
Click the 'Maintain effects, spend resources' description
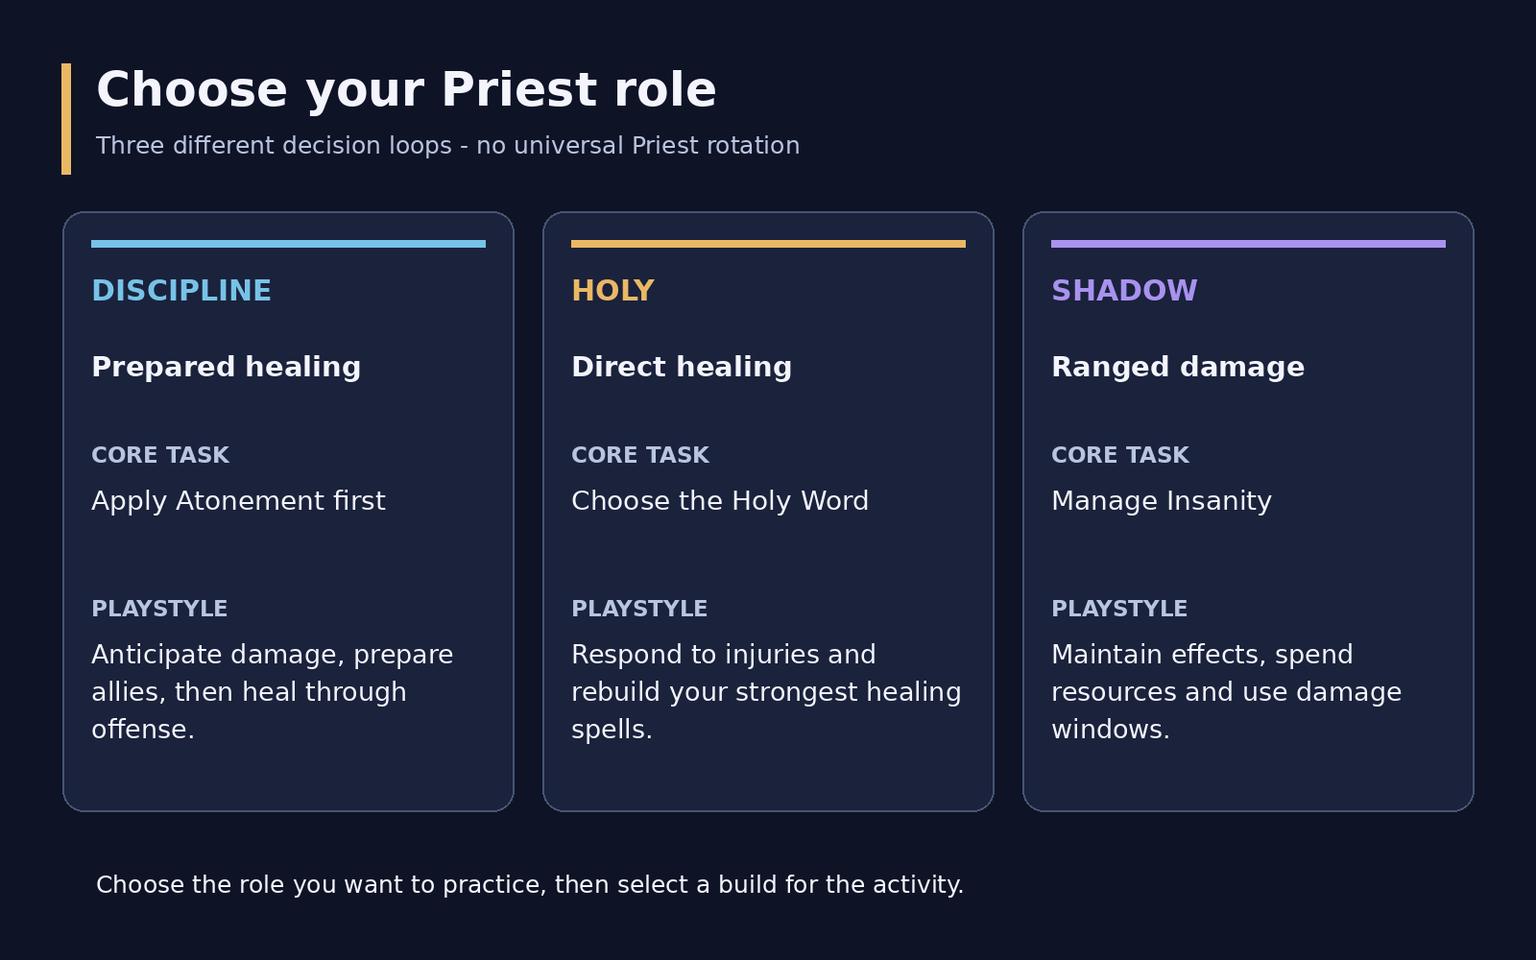pos(1226,692)
